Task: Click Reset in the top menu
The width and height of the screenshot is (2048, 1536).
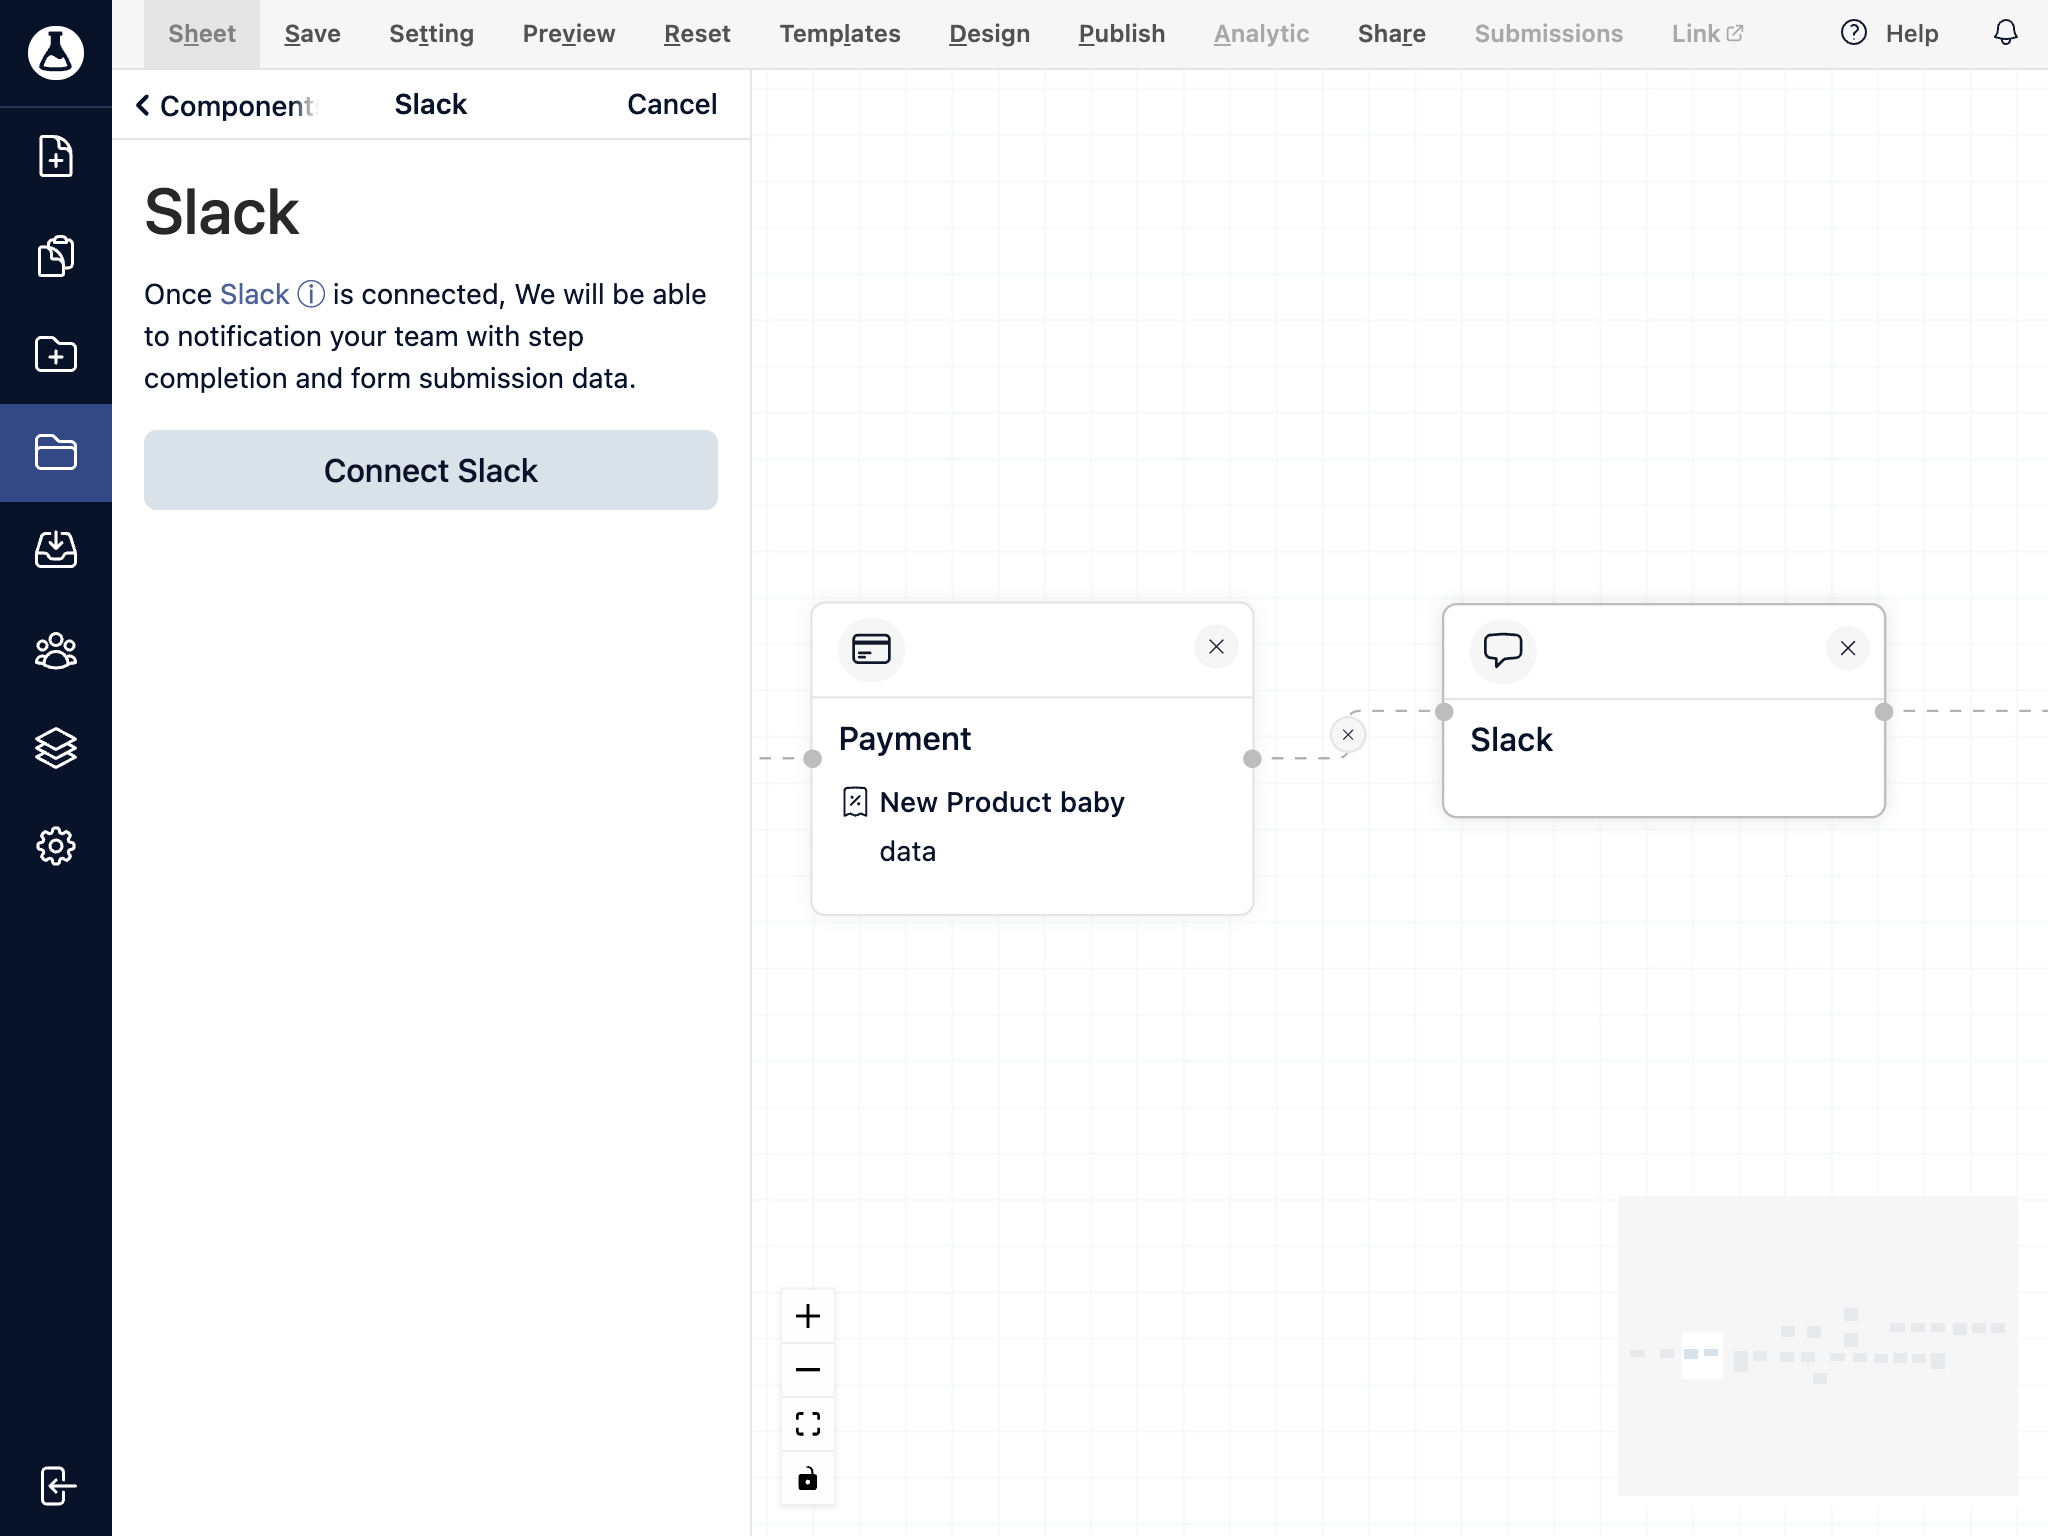Action: pos(697,34)
